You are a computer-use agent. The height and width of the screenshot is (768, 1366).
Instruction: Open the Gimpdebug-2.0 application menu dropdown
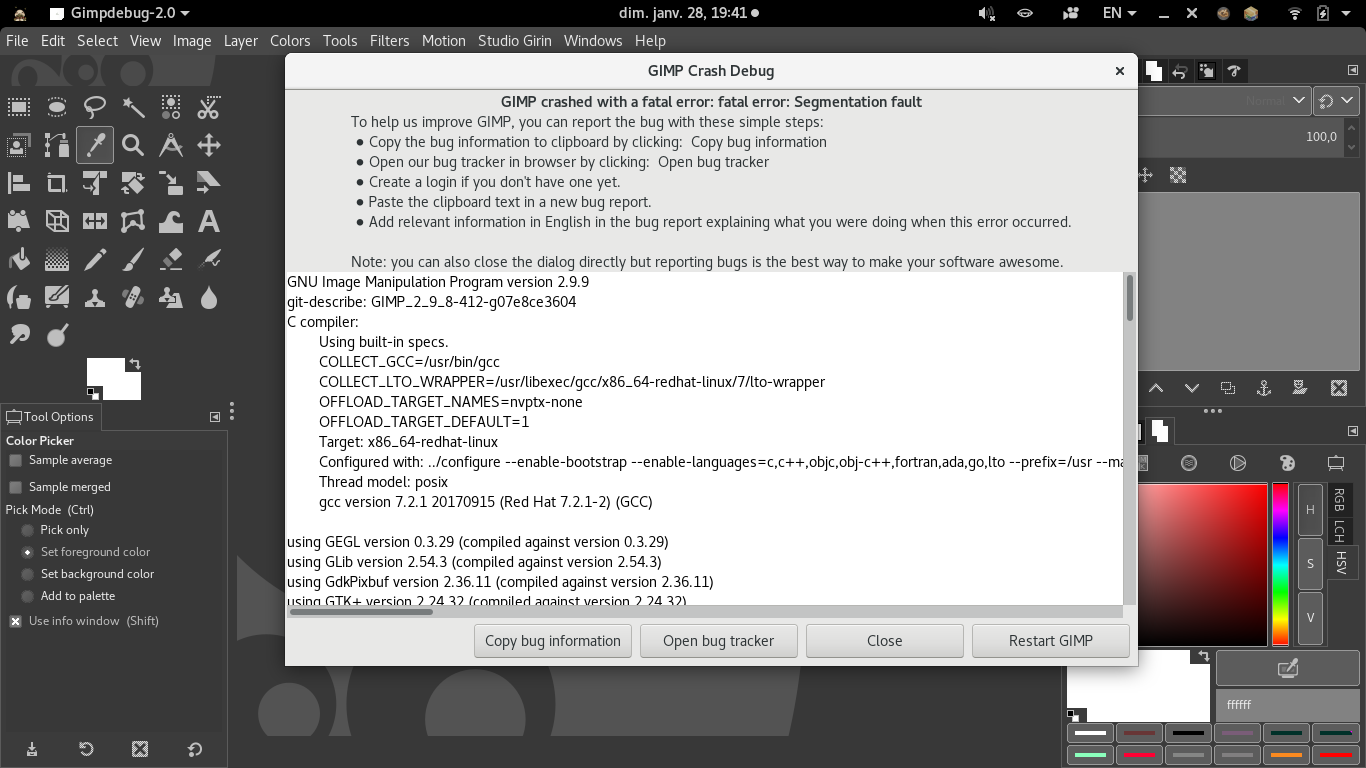point(119,13)
